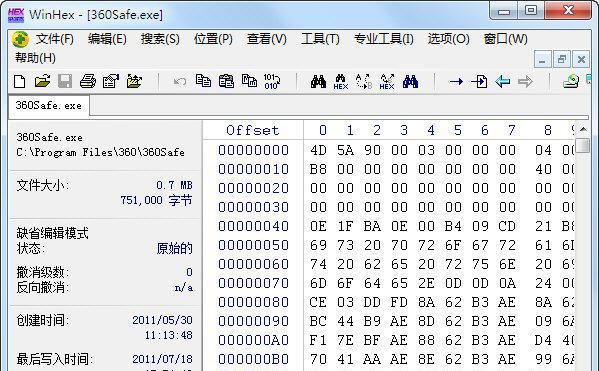Click the 原始的 status value
Image resolution: width=599 pixels, height=371 pixels.
175,248
